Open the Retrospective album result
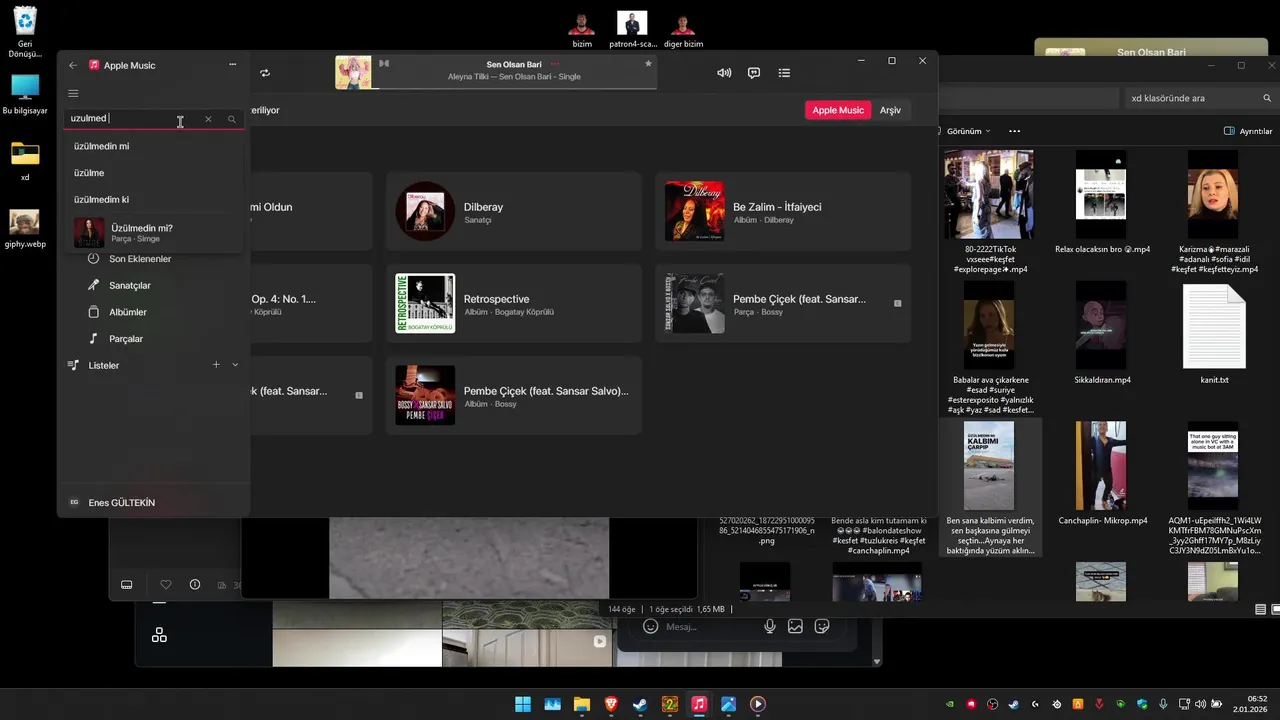This screenshot has height=720, width=1280. (x=514, y=303)
